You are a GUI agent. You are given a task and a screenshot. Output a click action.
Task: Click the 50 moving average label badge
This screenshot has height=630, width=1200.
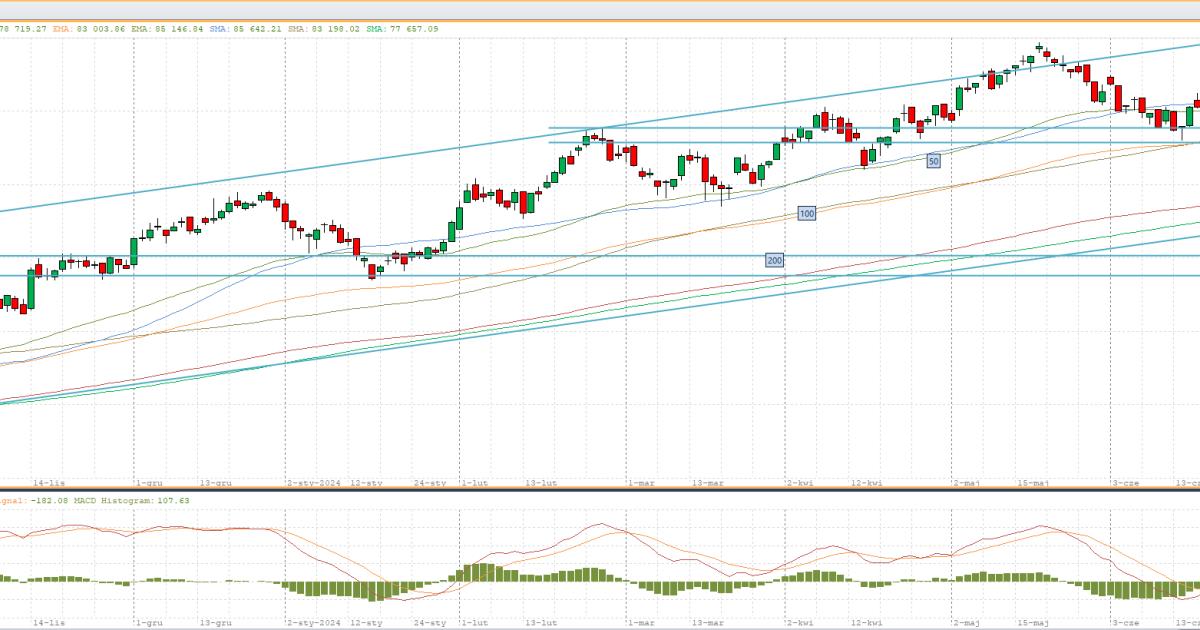click(933, 161)
